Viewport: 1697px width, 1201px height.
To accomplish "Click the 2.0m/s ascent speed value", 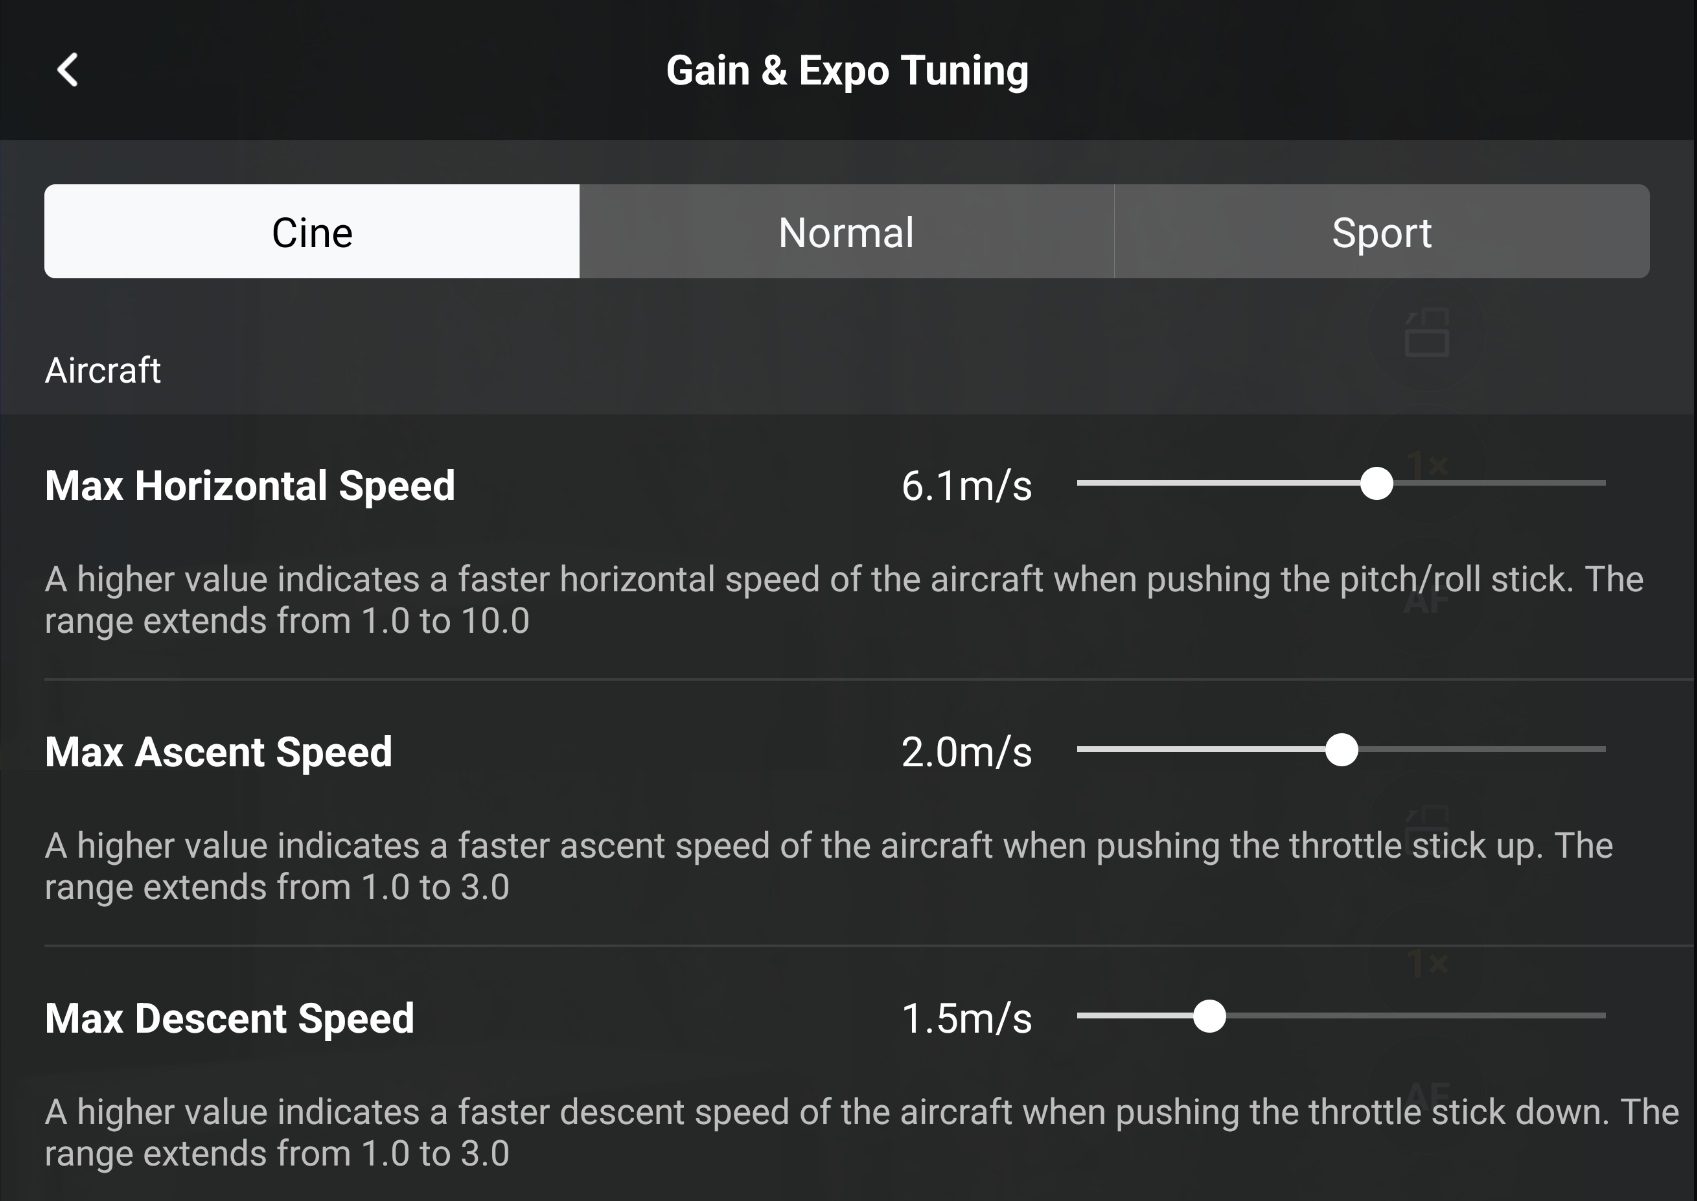I will pyautogui.click(x=966, y=752).
